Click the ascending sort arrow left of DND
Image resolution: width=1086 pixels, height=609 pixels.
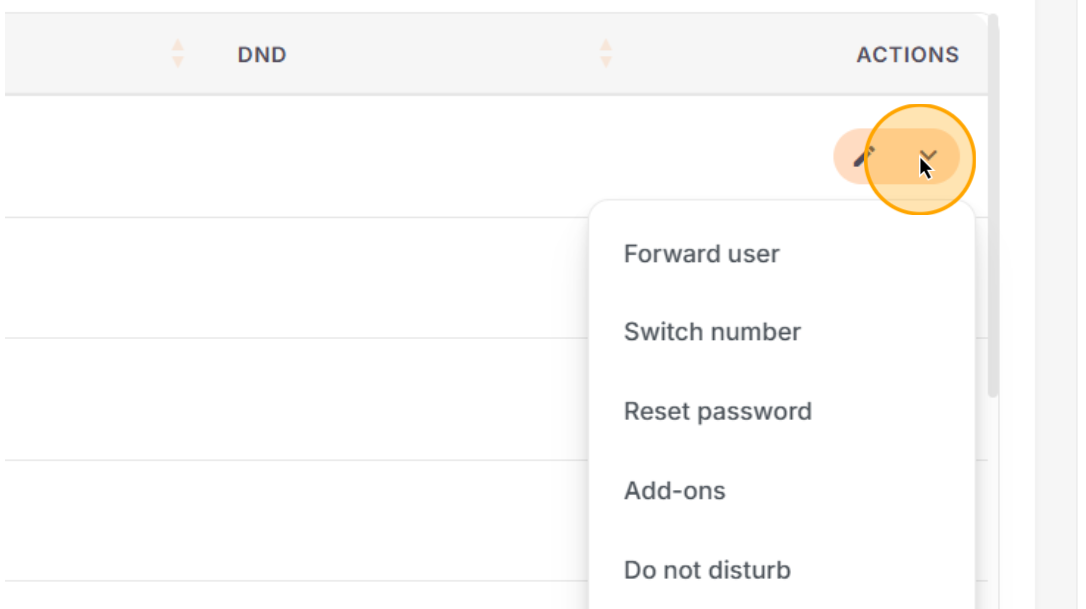click(177, 46)
